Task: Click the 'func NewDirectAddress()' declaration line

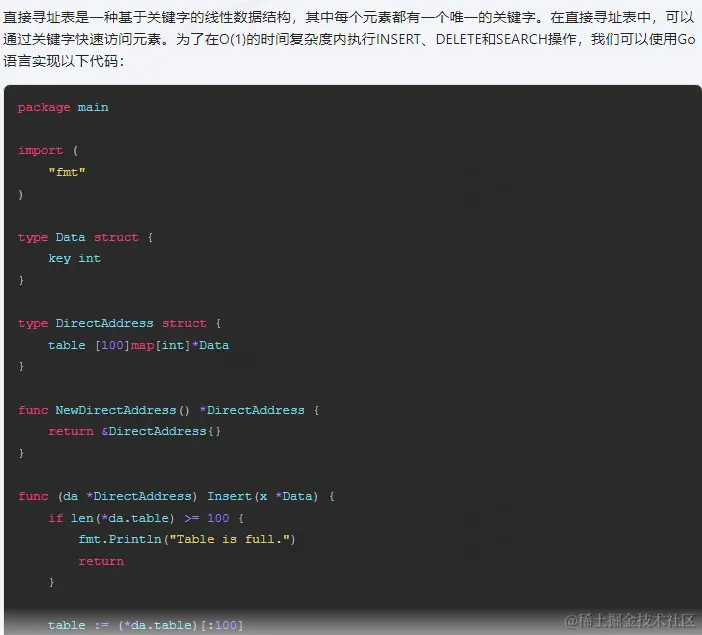Action: tap(168, 410)
